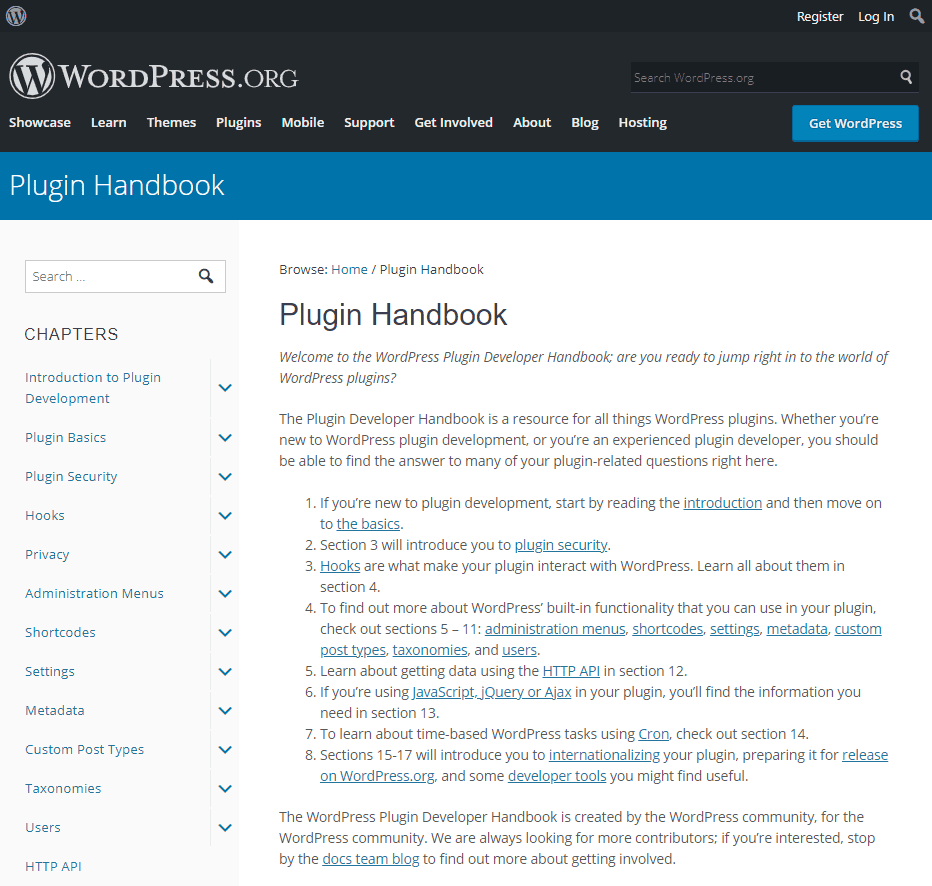Go to the Support menu item

(x=369, y=122)
